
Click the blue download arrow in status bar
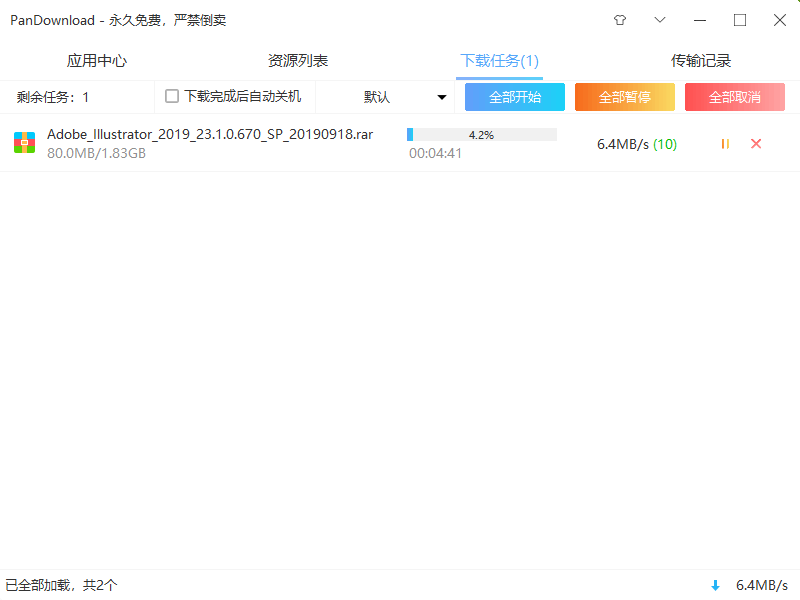pyautogui.click(x=715, y=586)
